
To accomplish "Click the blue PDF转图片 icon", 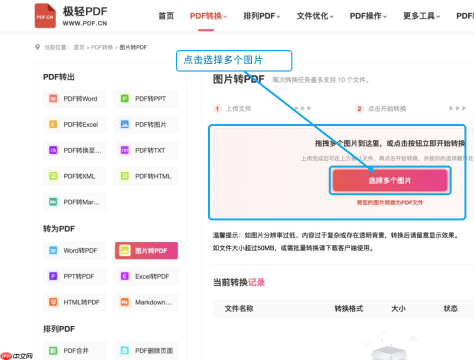I will tap(125, 124).
